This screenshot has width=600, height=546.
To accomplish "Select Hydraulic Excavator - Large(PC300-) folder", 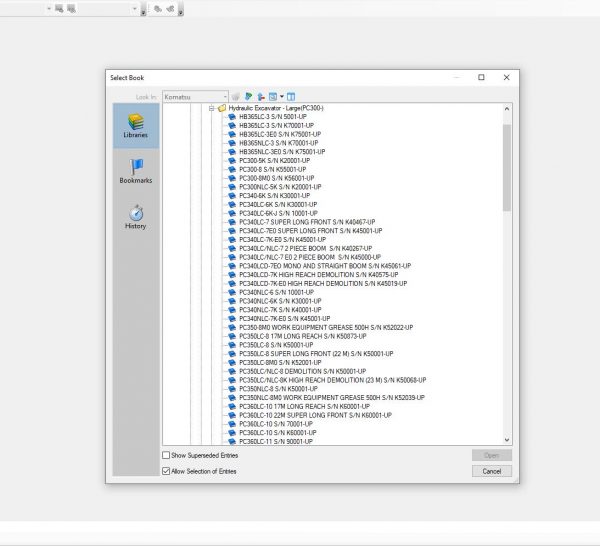I will coord(276,108).
